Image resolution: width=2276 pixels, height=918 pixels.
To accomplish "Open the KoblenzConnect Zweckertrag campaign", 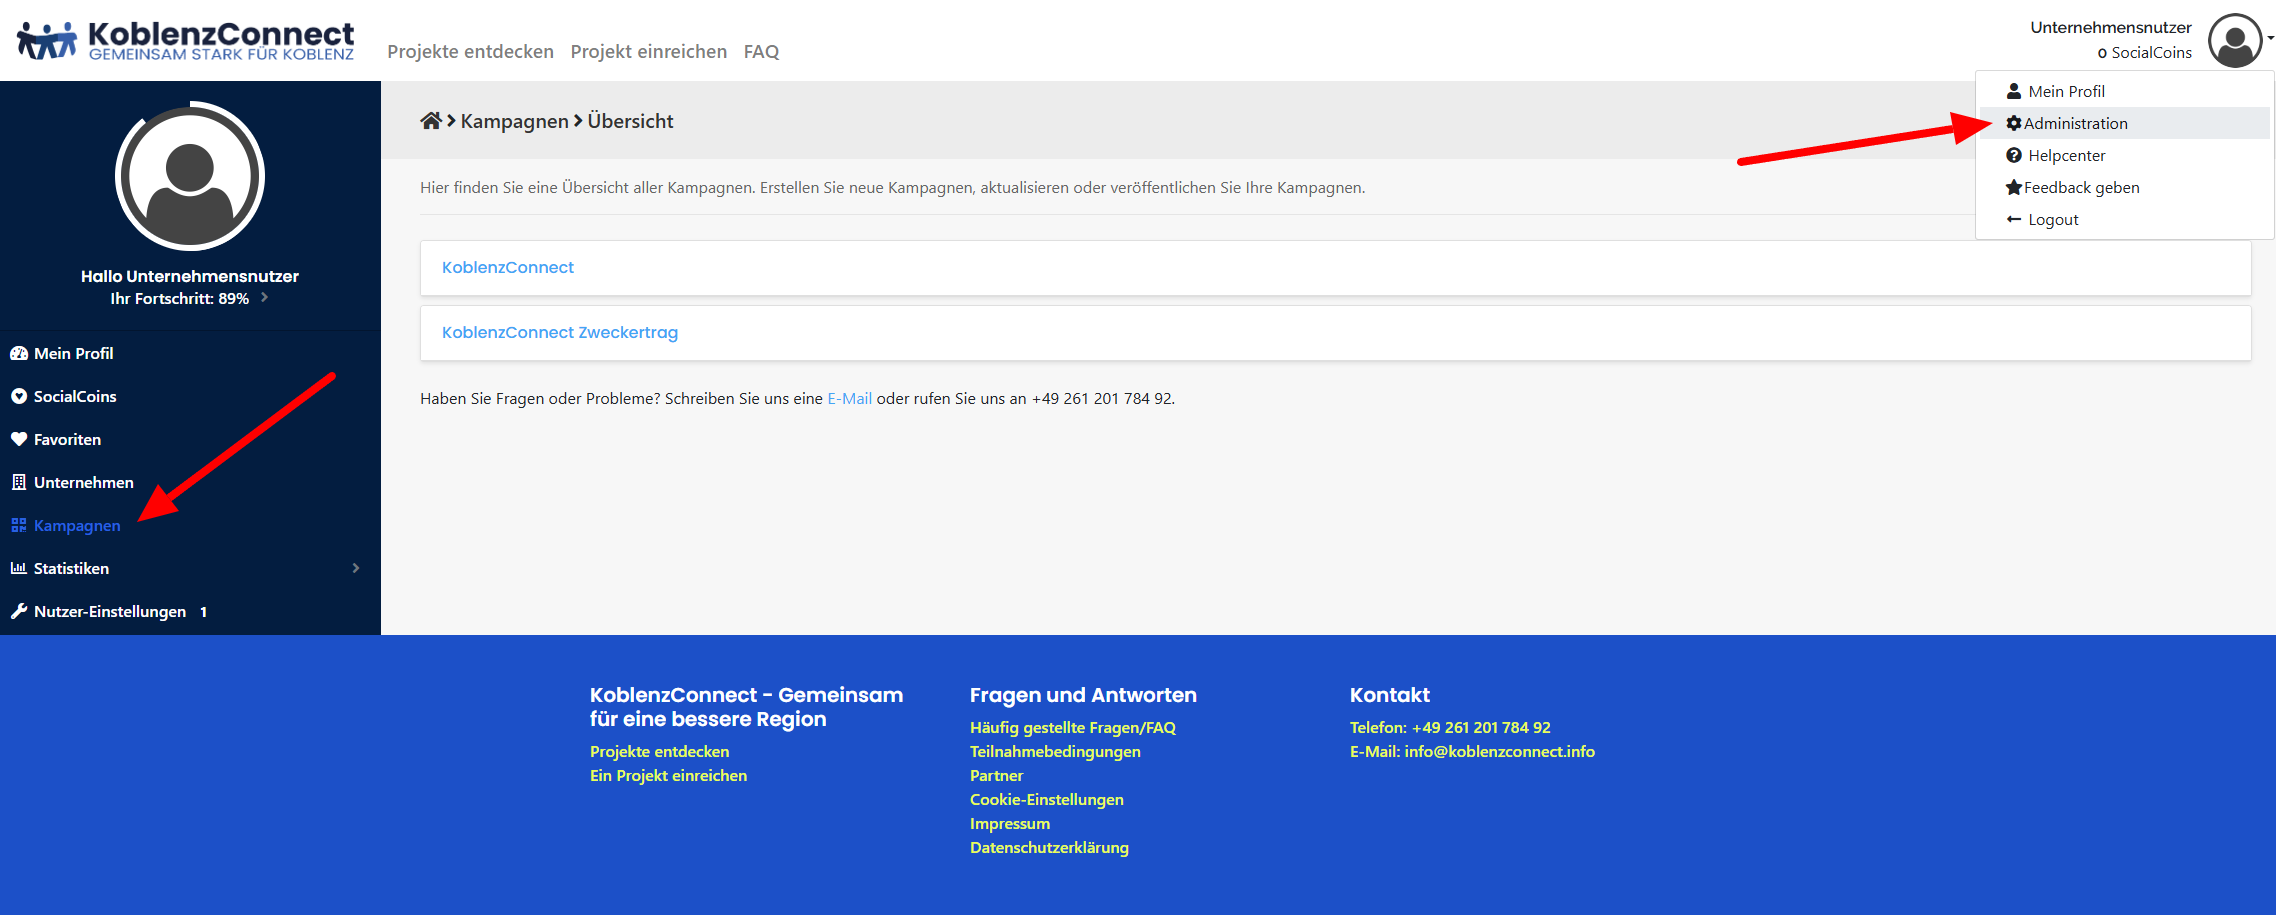I will [x=559, y=332].
